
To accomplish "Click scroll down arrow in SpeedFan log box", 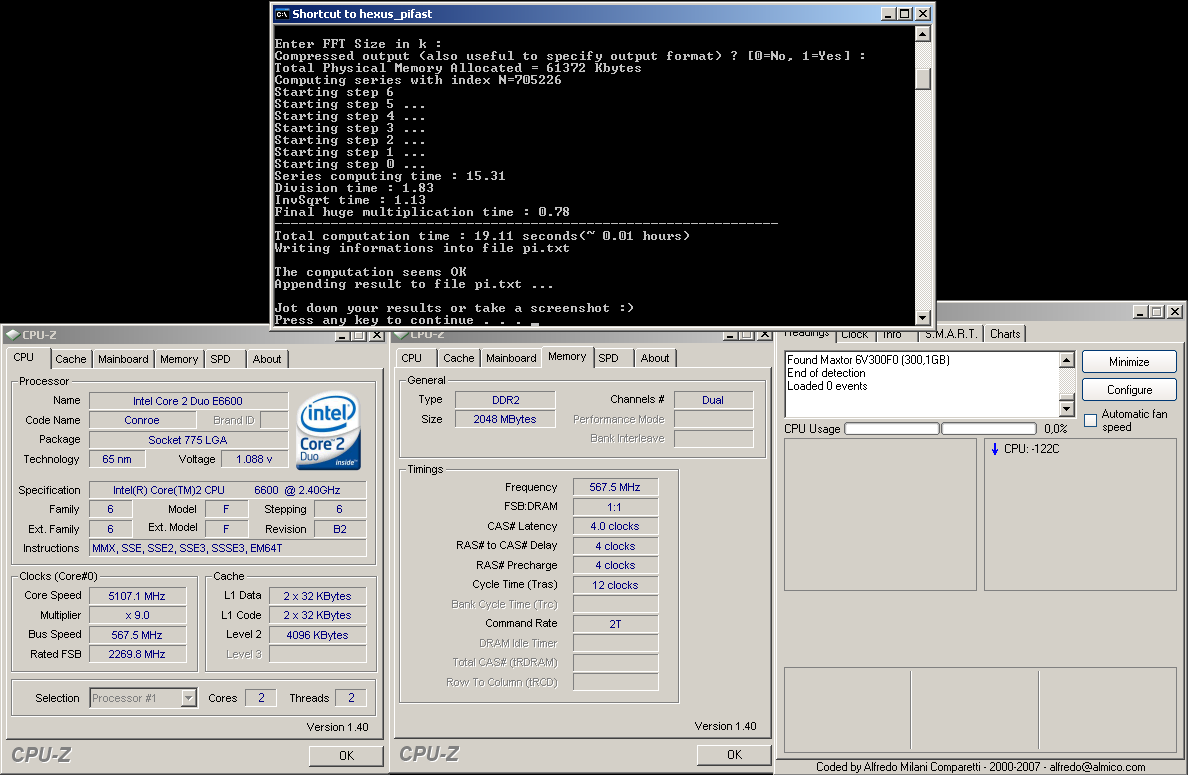I will click(x=1067, y=408).
